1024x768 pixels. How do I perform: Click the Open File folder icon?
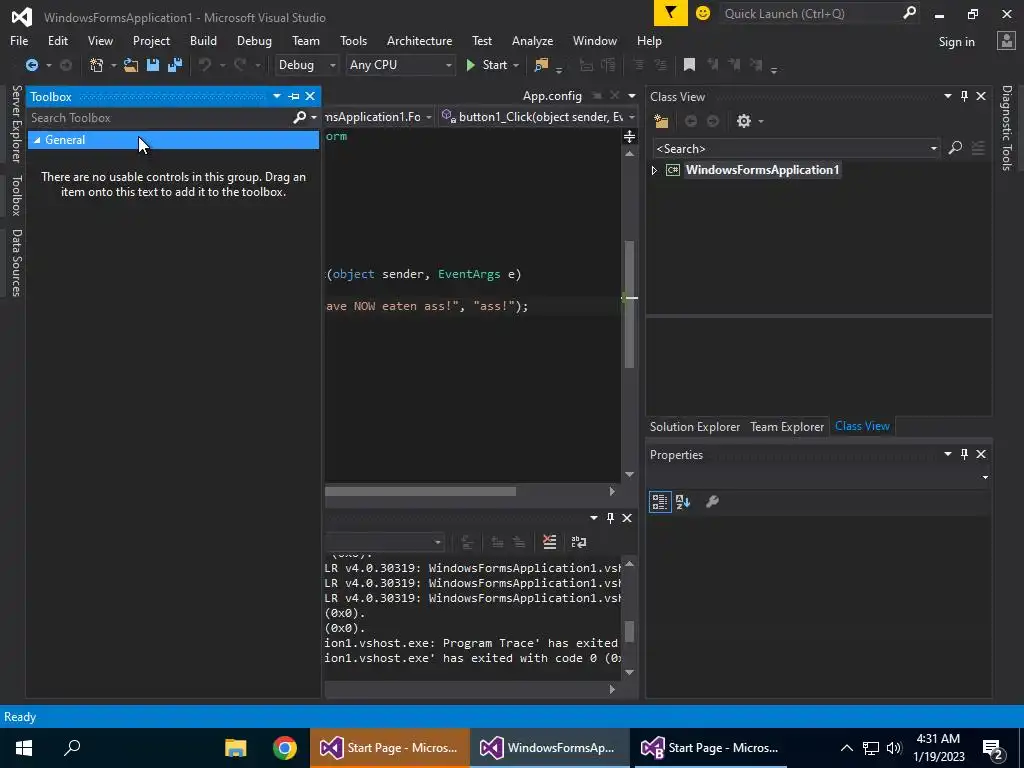(131, 65)
